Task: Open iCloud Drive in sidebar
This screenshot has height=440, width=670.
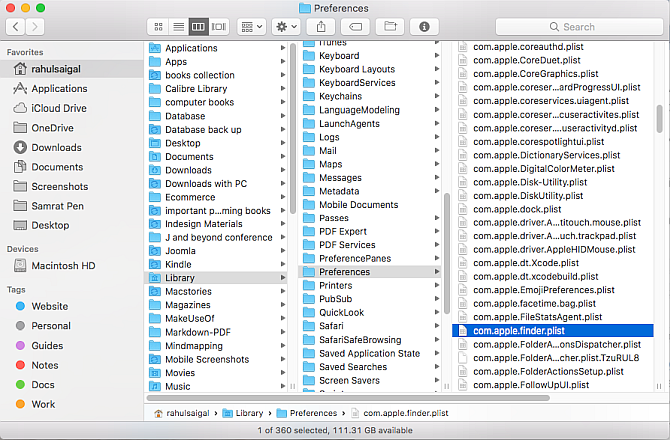Action: pyautogui.click(x=72, y=108)
